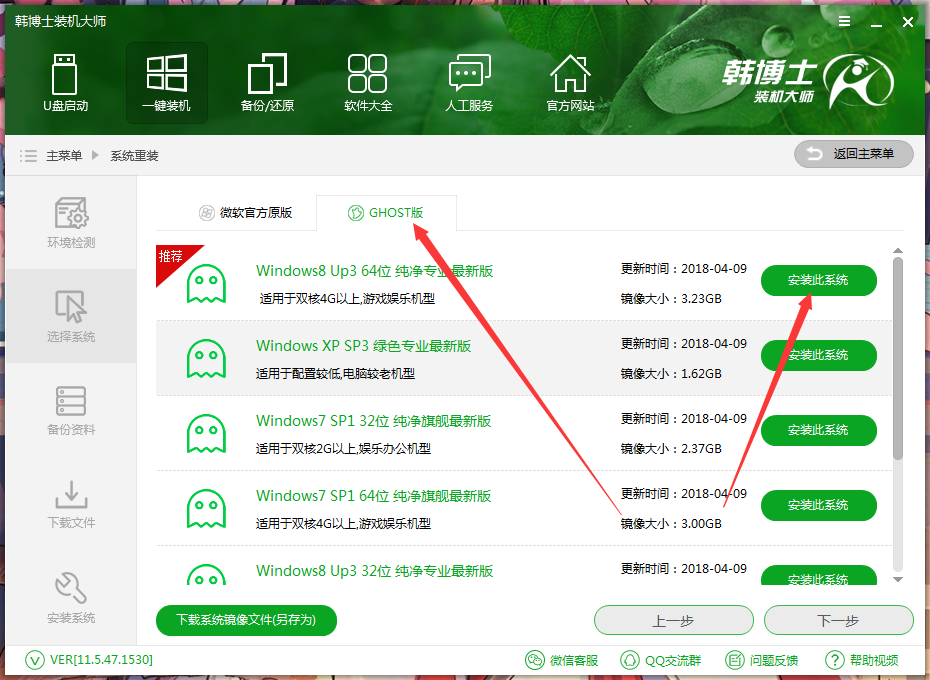Click the 下一步 button

pyautogui.click(x=839, y=621)
